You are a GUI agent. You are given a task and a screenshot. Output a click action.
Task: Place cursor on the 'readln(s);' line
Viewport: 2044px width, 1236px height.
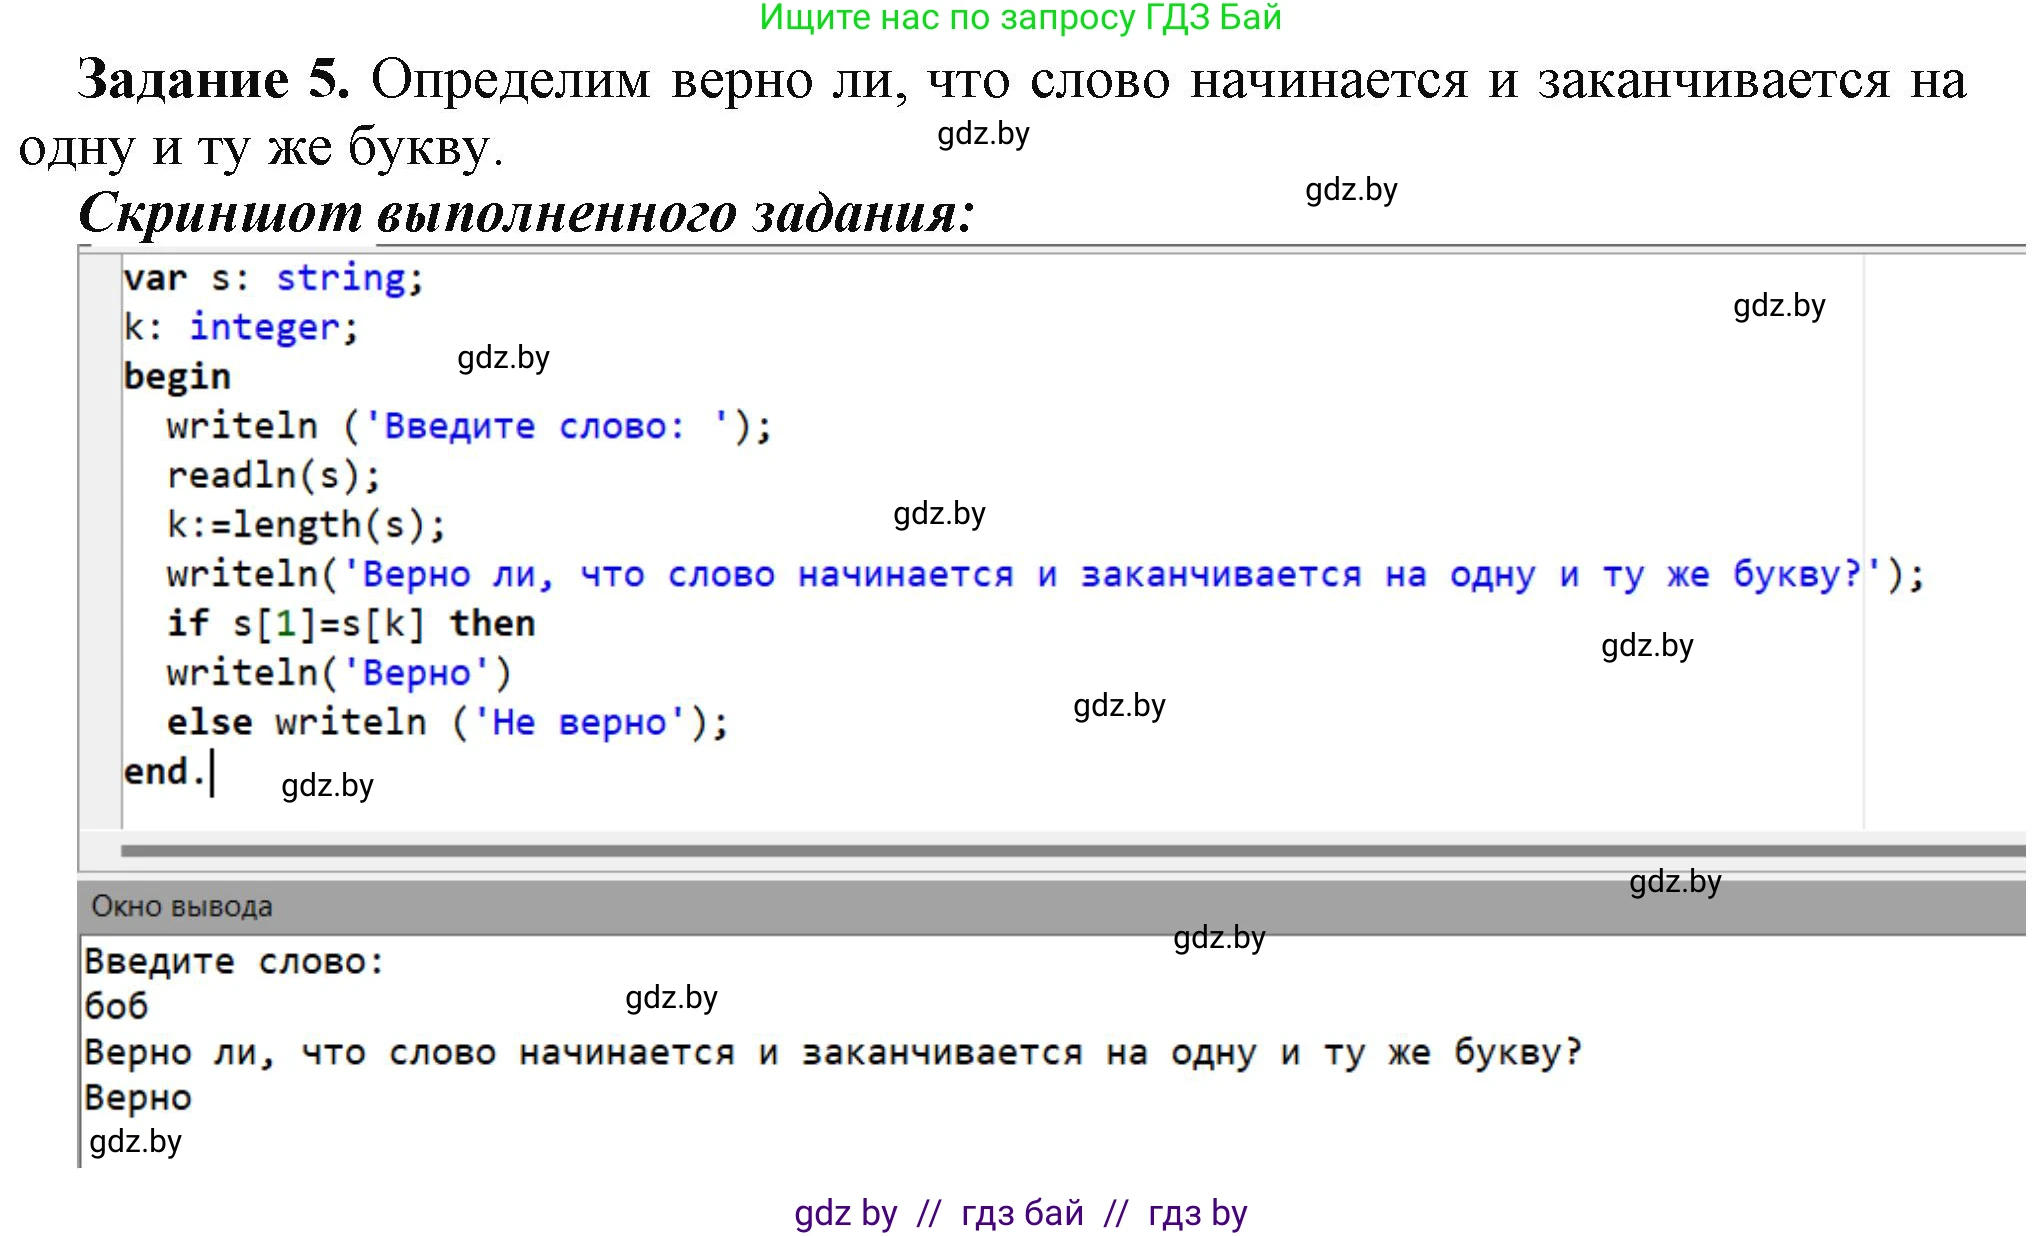tap(273, 476)
